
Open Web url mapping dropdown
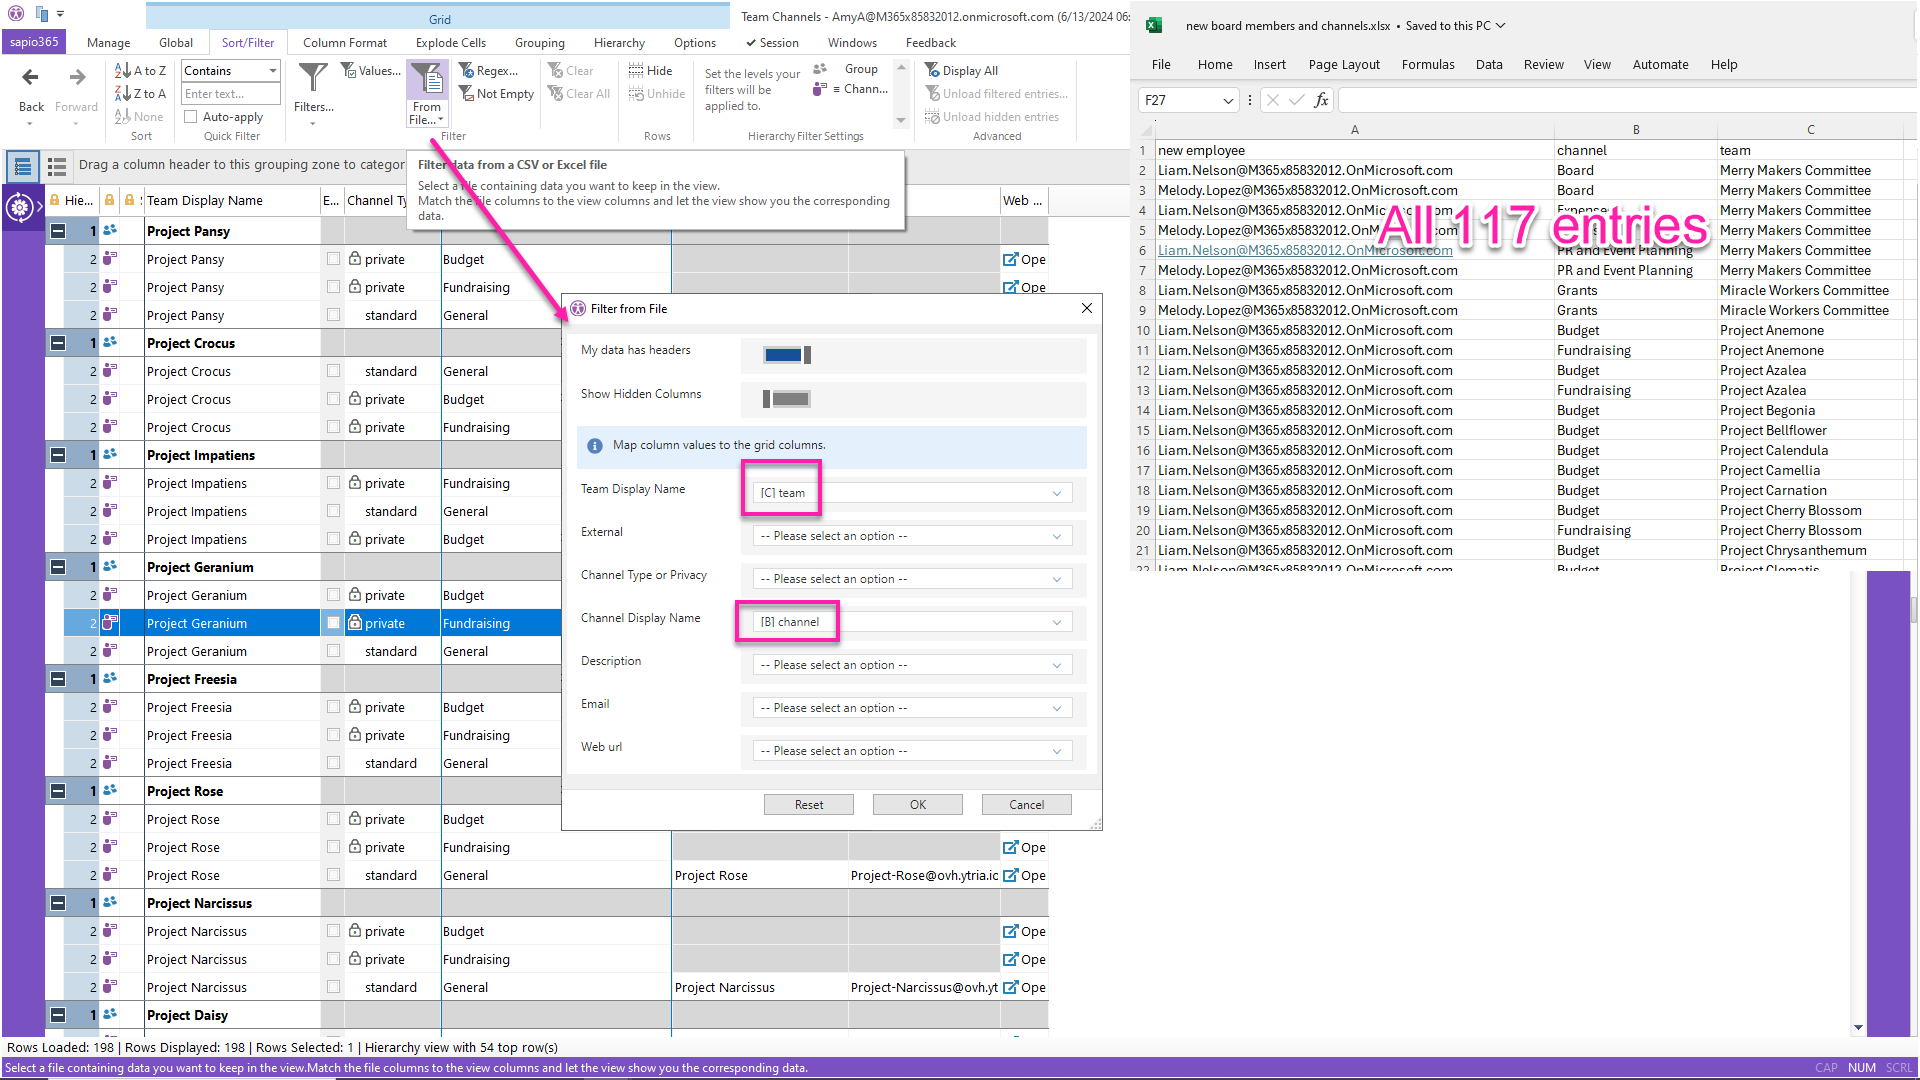pyautogui.click(x=913, y=751)
